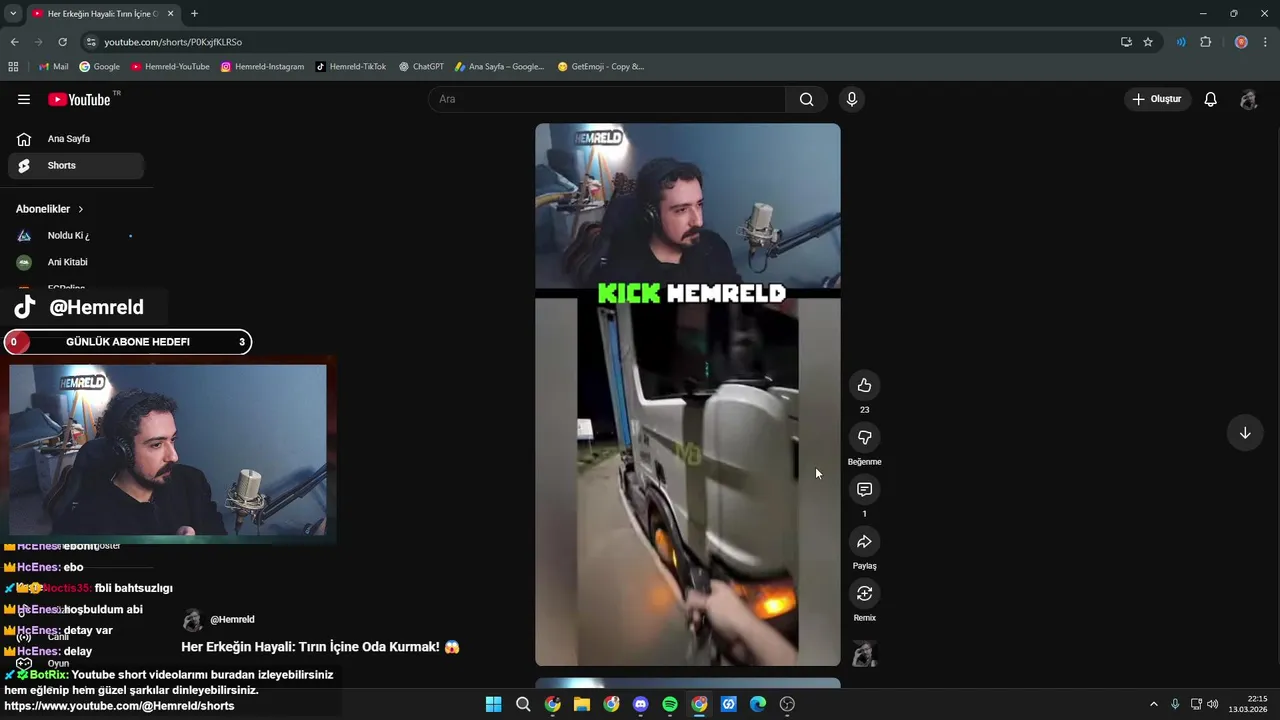Click the Oluştur create button
Screen dimensions: 1280x720
1156,99
